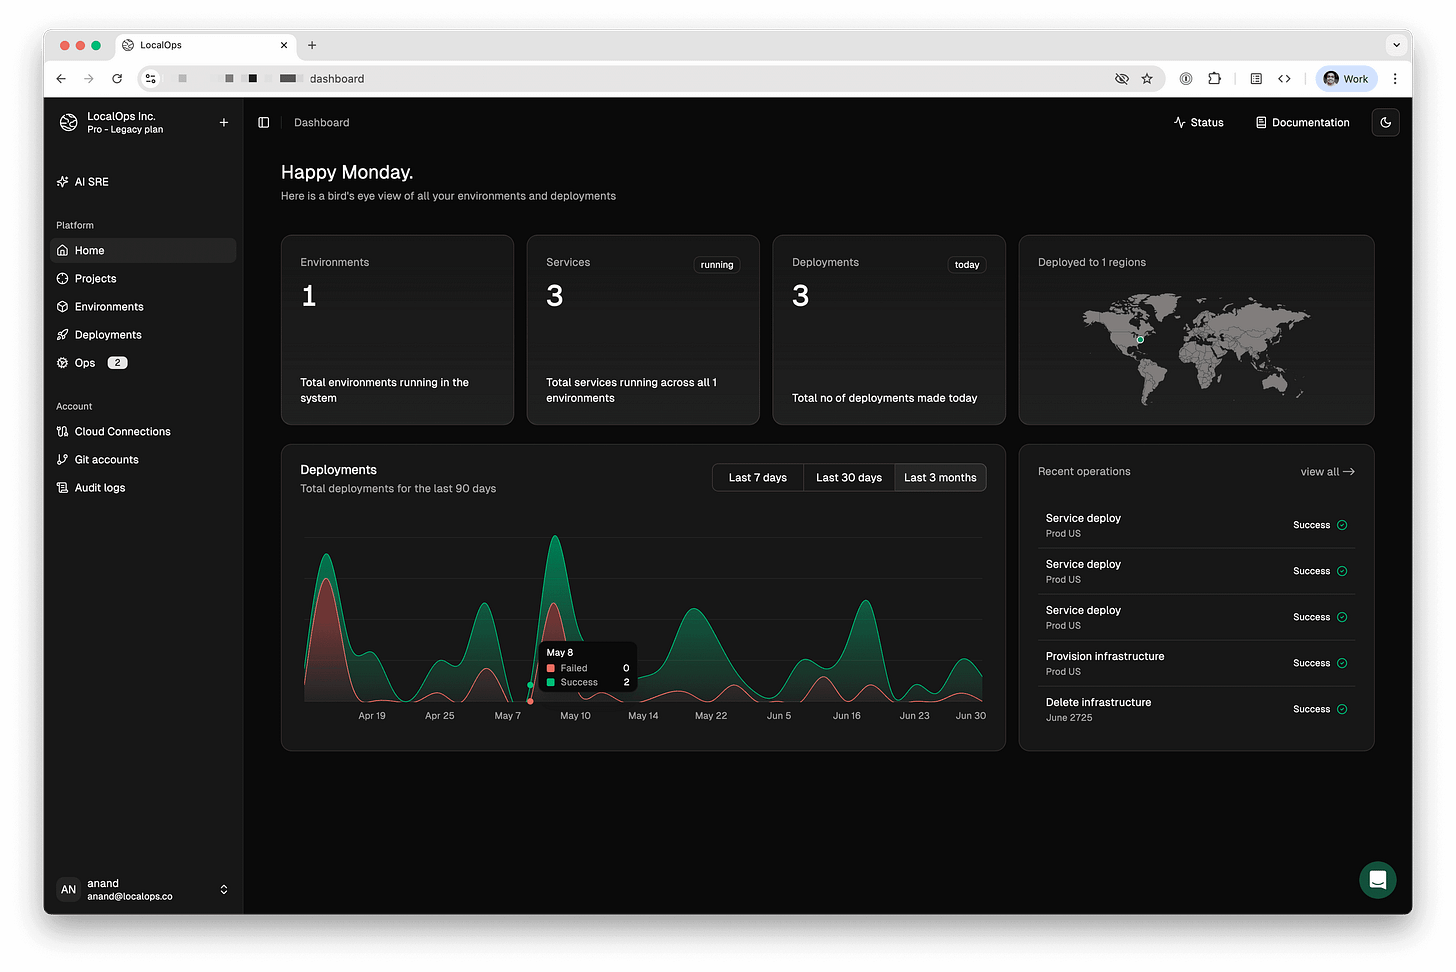Screen dimensions: 1456x972
Task: Go to Home in sidebar
Action: (x=143, y=251)
